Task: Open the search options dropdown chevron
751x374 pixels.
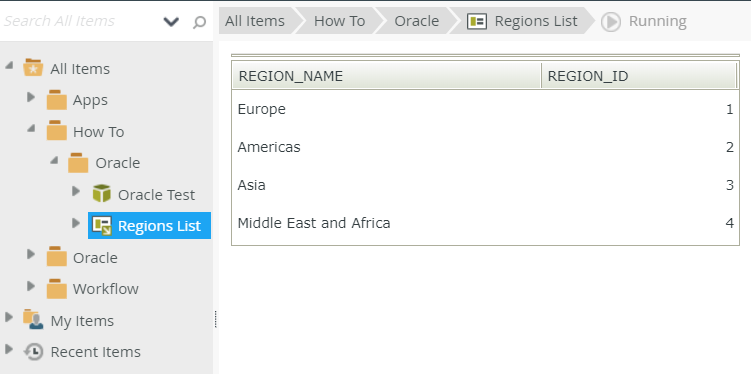Action: (x=171, y=22)
